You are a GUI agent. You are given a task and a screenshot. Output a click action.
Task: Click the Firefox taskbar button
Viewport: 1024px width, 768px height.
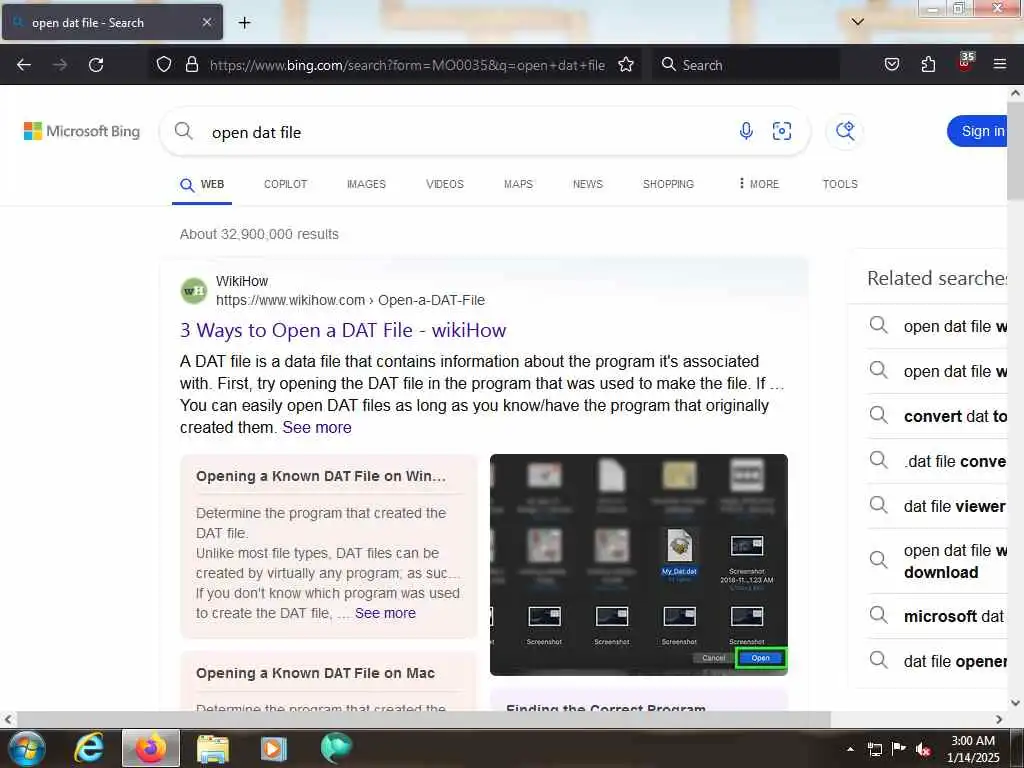[151, 748]
